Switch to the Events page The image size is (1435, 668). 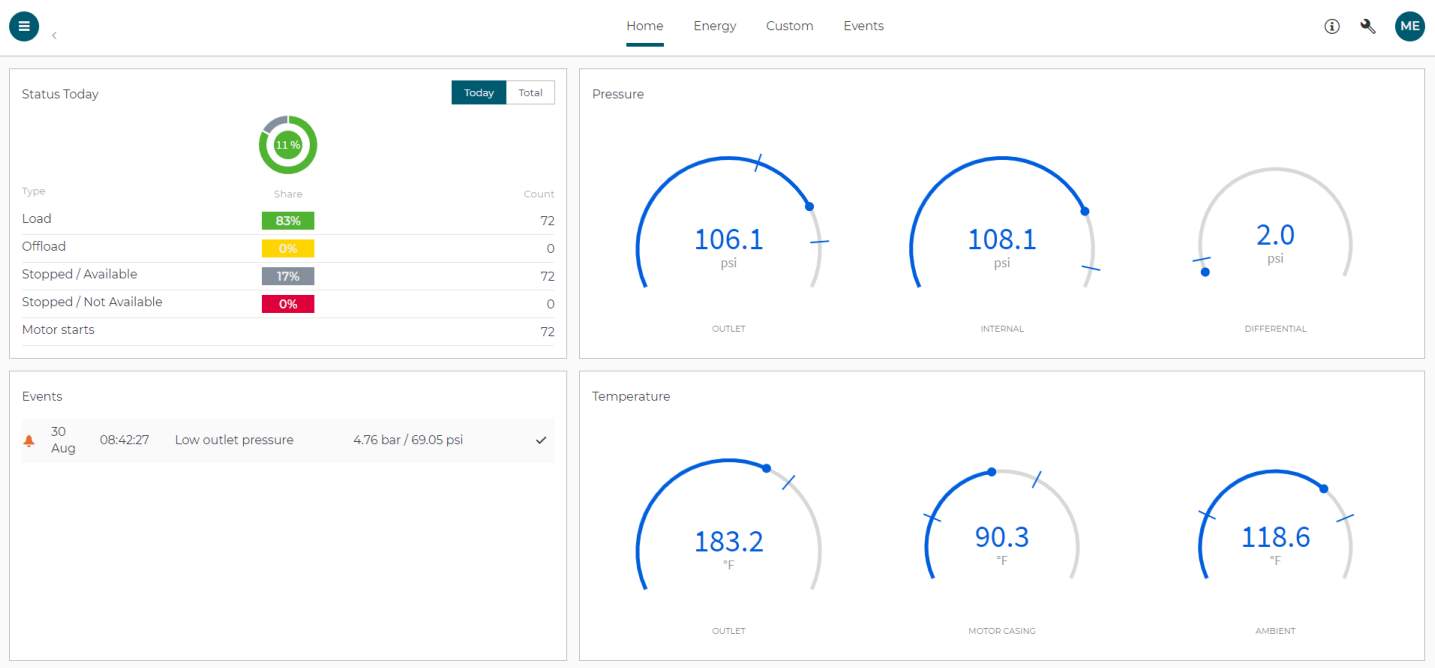(x=863, y=26)
